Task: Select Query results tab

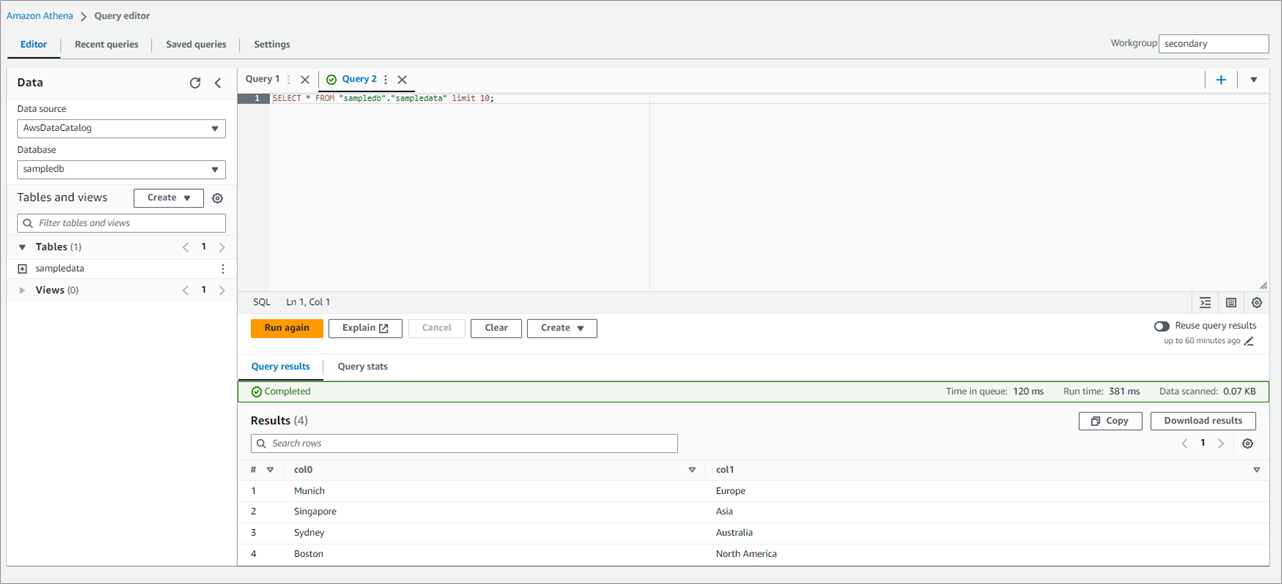Action: coord(280,367)
